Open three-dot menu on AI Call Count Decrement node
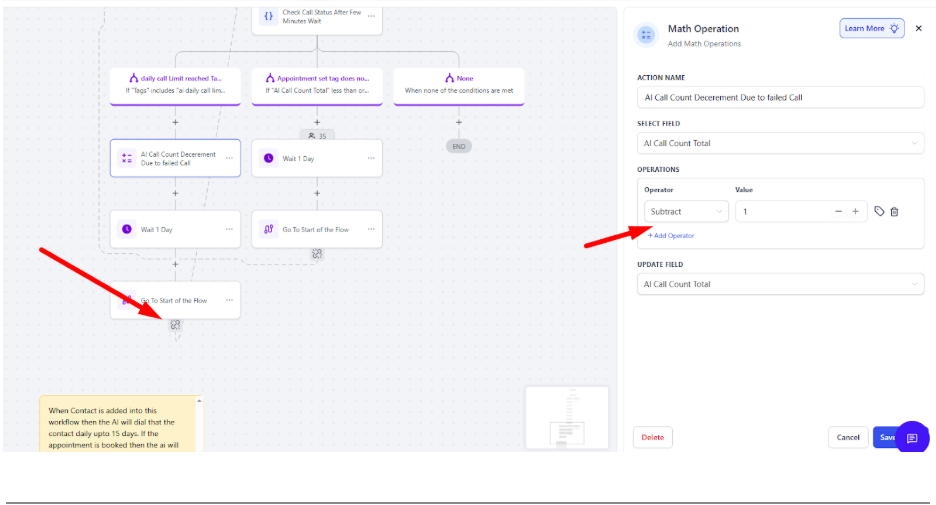936x505 pixels. 229,158
